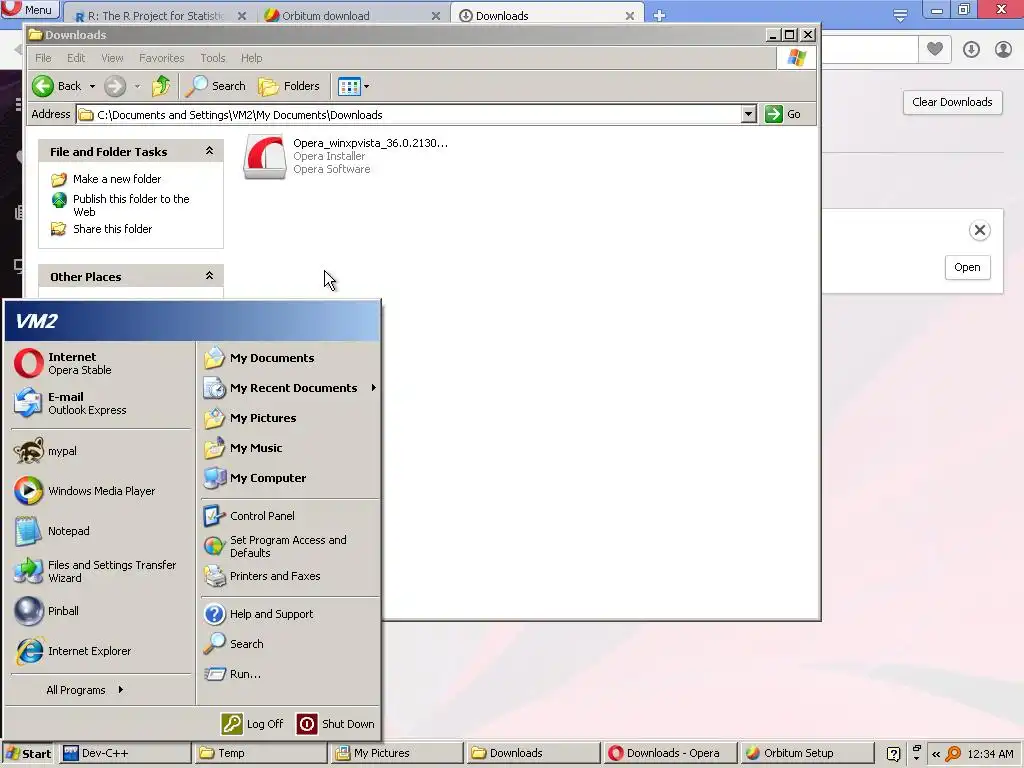The width and height of the screenshot is (1024, 768).
Task: Switch to Orbitum Setup taskbar button
Action: pos(807,753)
